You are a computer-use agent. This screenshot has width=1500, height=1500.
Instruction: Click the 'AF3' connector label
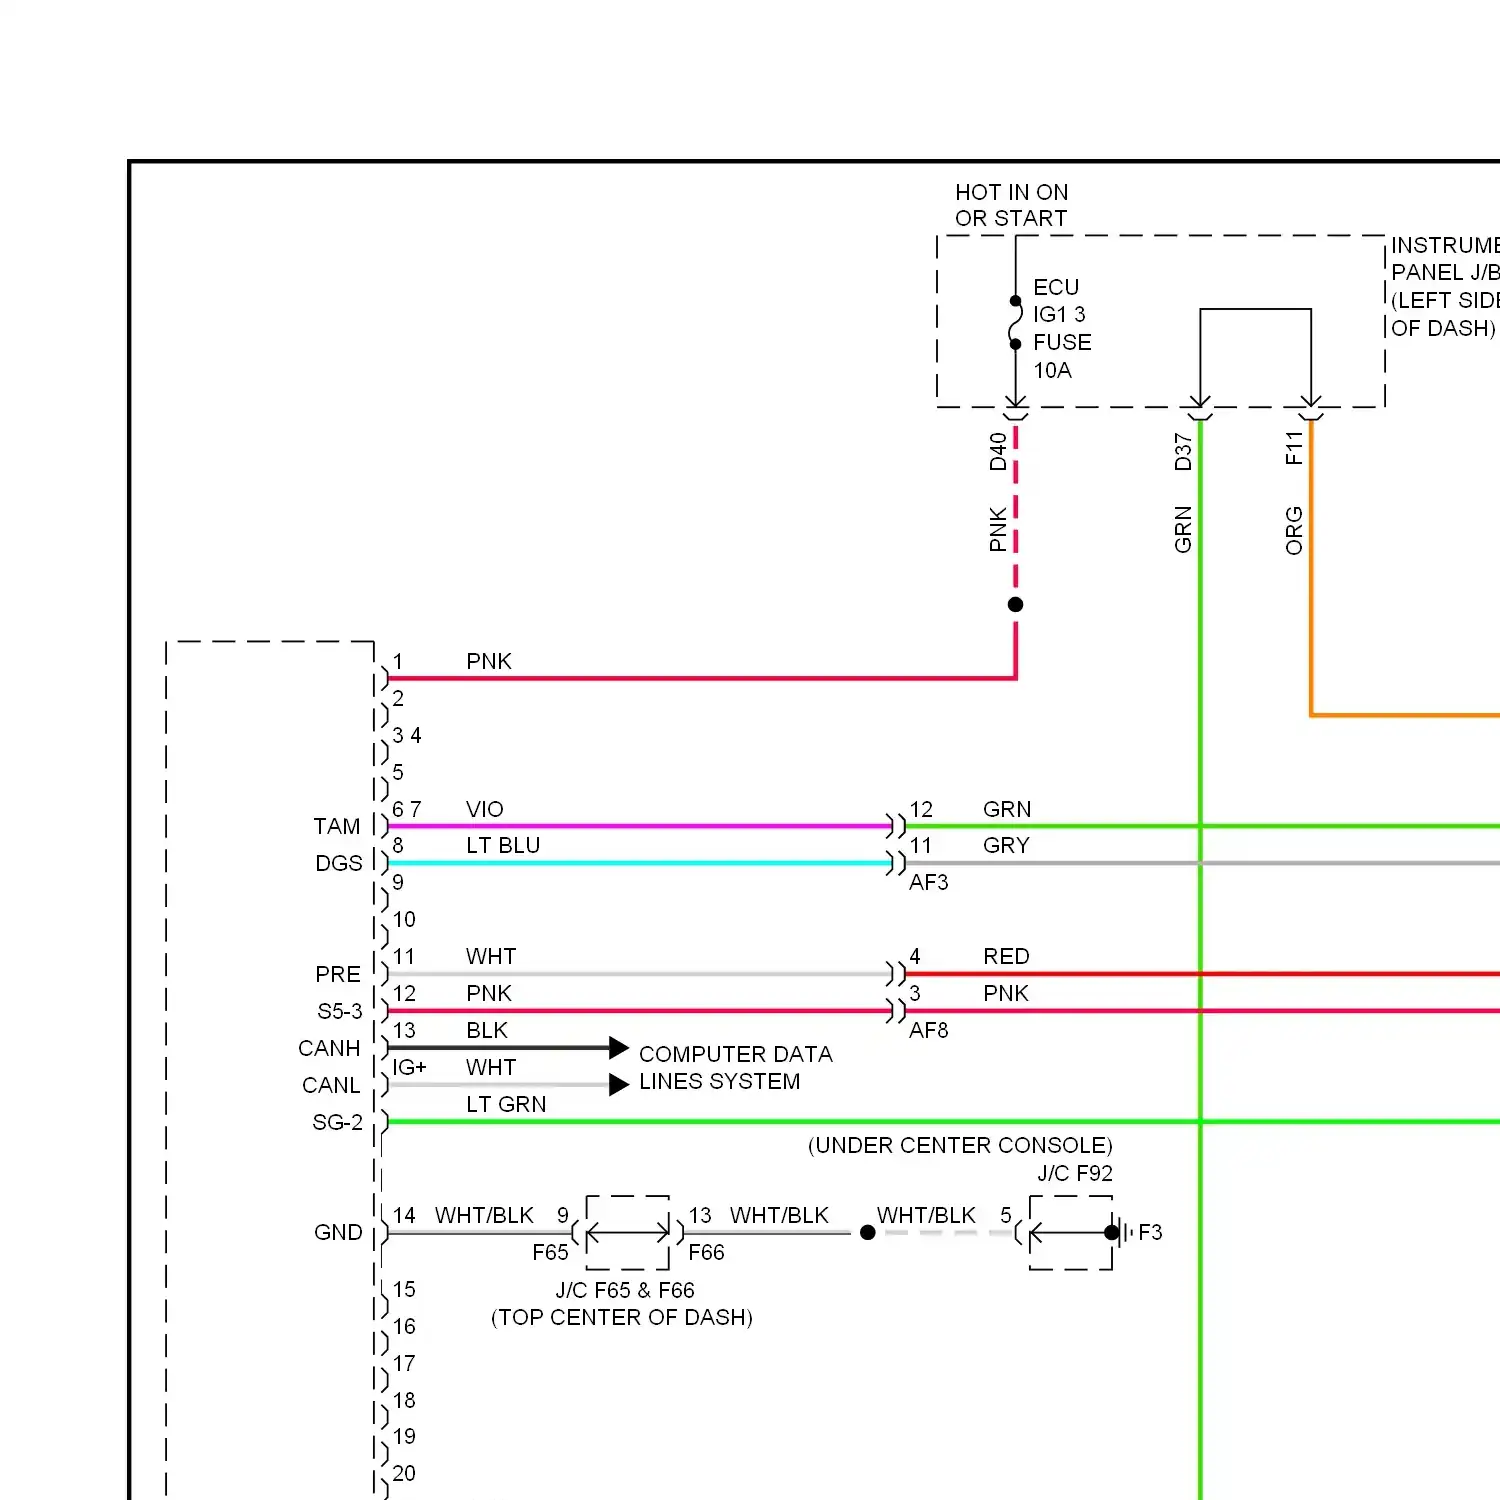point(929,882)
